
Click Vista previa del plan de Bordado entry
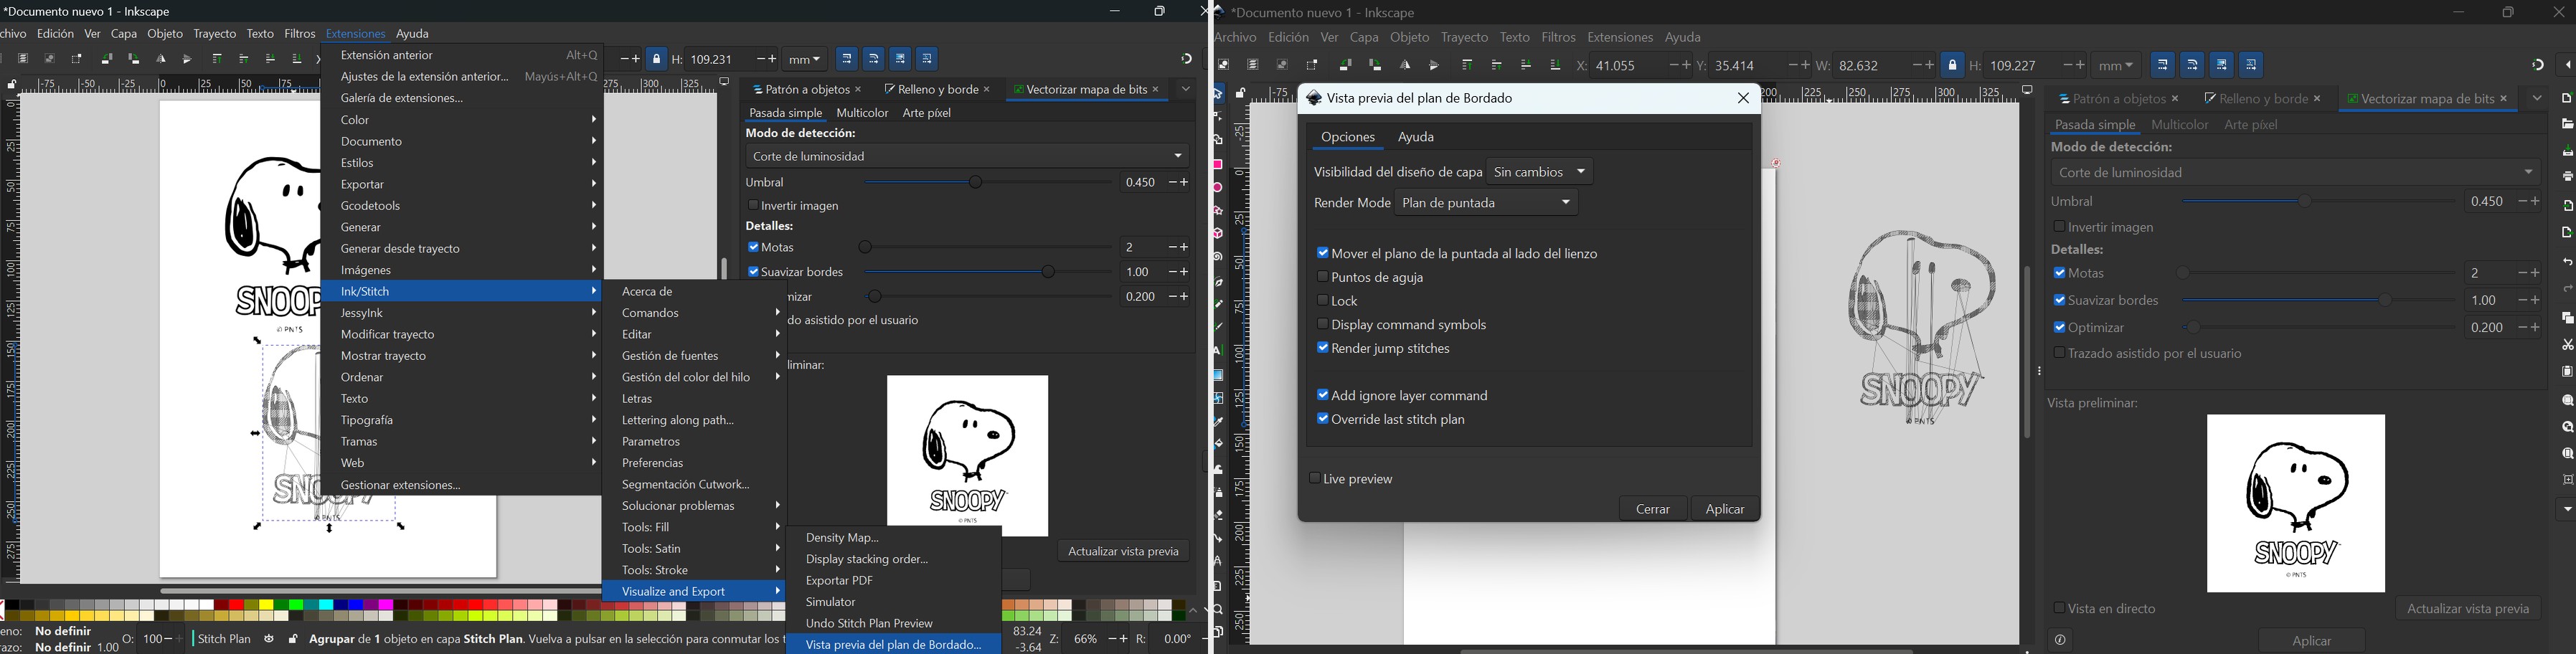click(x=894, y=645)
